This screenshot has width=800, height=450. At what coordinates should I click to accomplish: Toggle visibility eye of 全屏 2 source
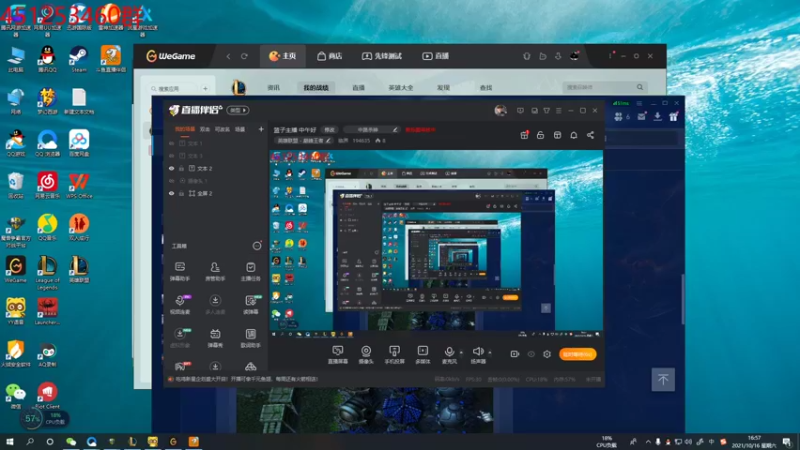(171, 193)
